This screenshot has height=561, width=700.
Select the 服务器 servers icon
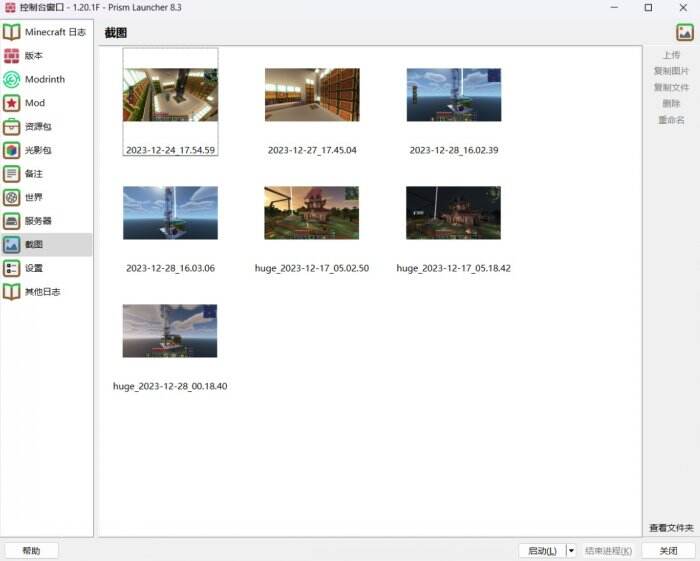point(12,221)
